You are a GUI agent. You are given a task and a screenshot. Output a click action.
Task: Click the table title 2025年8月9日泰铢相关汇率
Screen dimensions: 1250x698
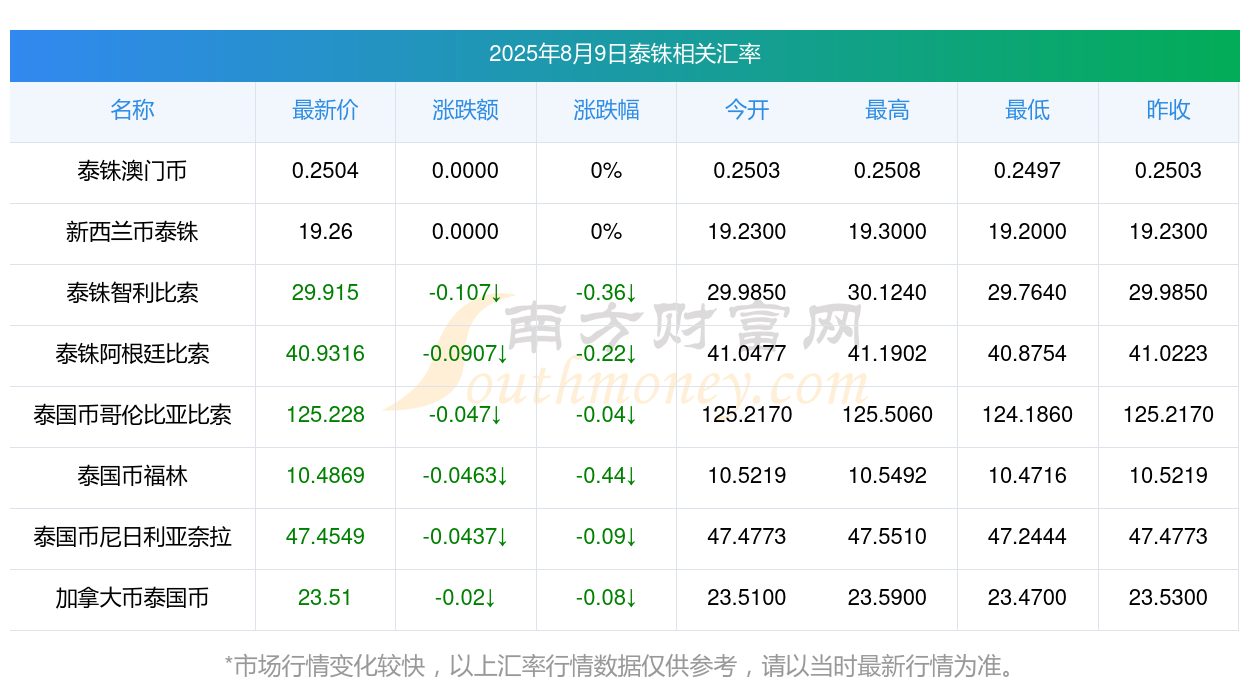coord(625,54)
